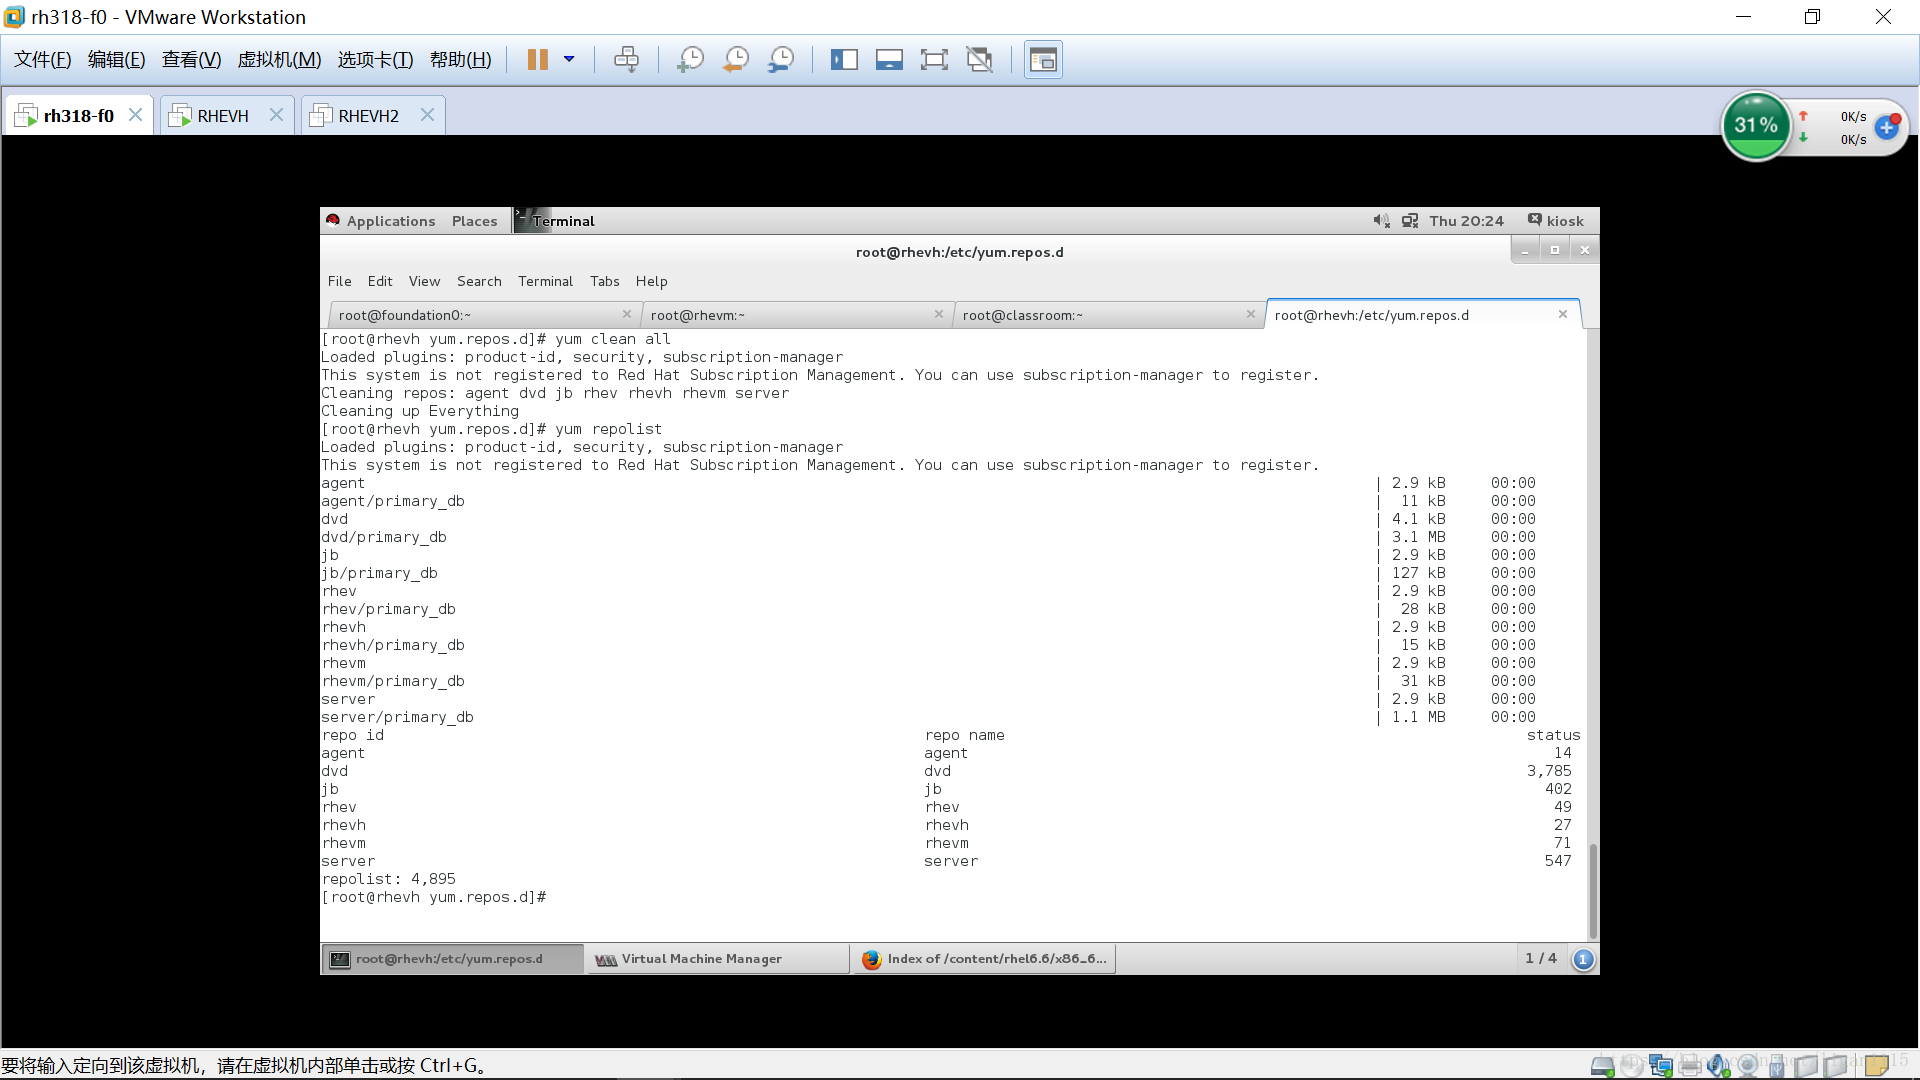Revert VM to previous snapshot
The width and height of the screenshot is (1920, 1080).
coord(736,60)
